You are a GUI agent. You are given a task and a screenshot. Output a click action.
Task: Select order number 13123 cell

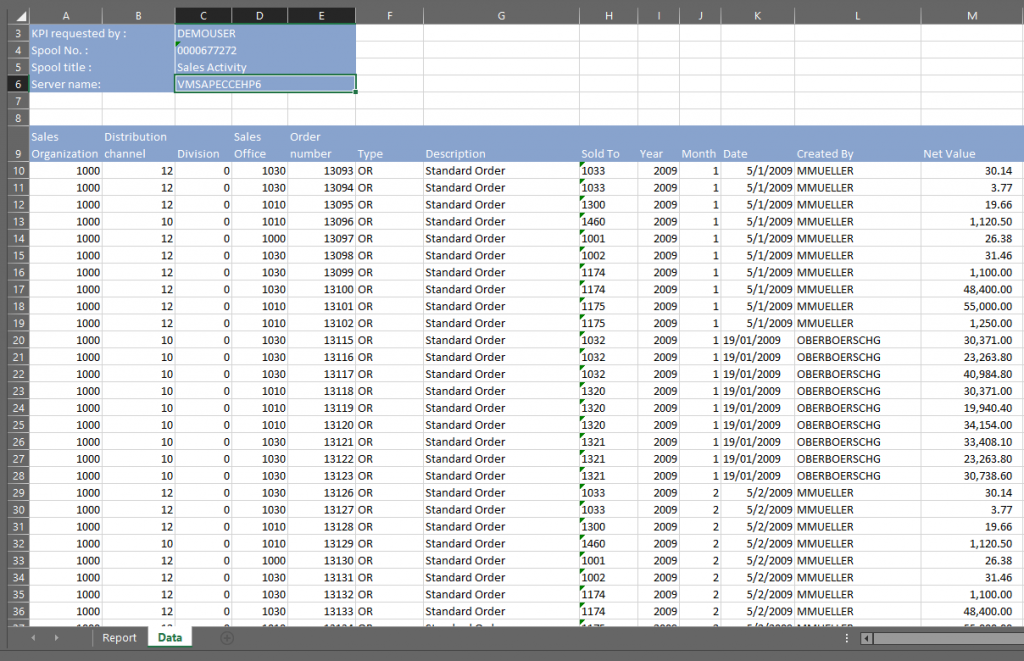point(321,476)
